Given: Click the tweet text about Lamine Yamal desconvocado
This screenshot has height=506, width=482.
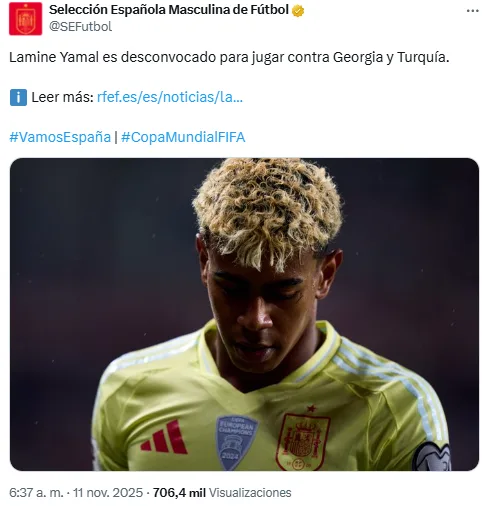Looking at the screenshot, I should pyautogui.click(x=229, y=57).
